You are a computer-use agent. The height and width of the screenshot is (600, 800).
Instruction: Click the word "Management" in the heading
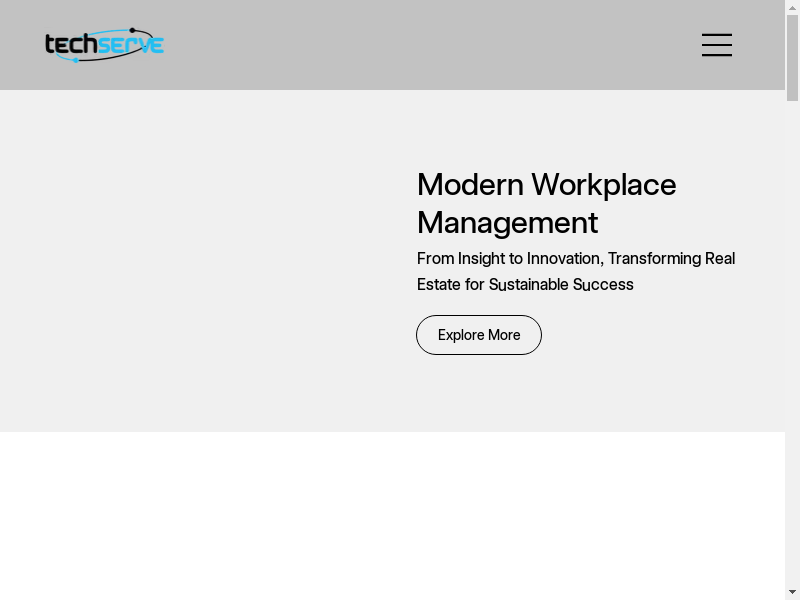pyautogui.click(x=507, y=222)
